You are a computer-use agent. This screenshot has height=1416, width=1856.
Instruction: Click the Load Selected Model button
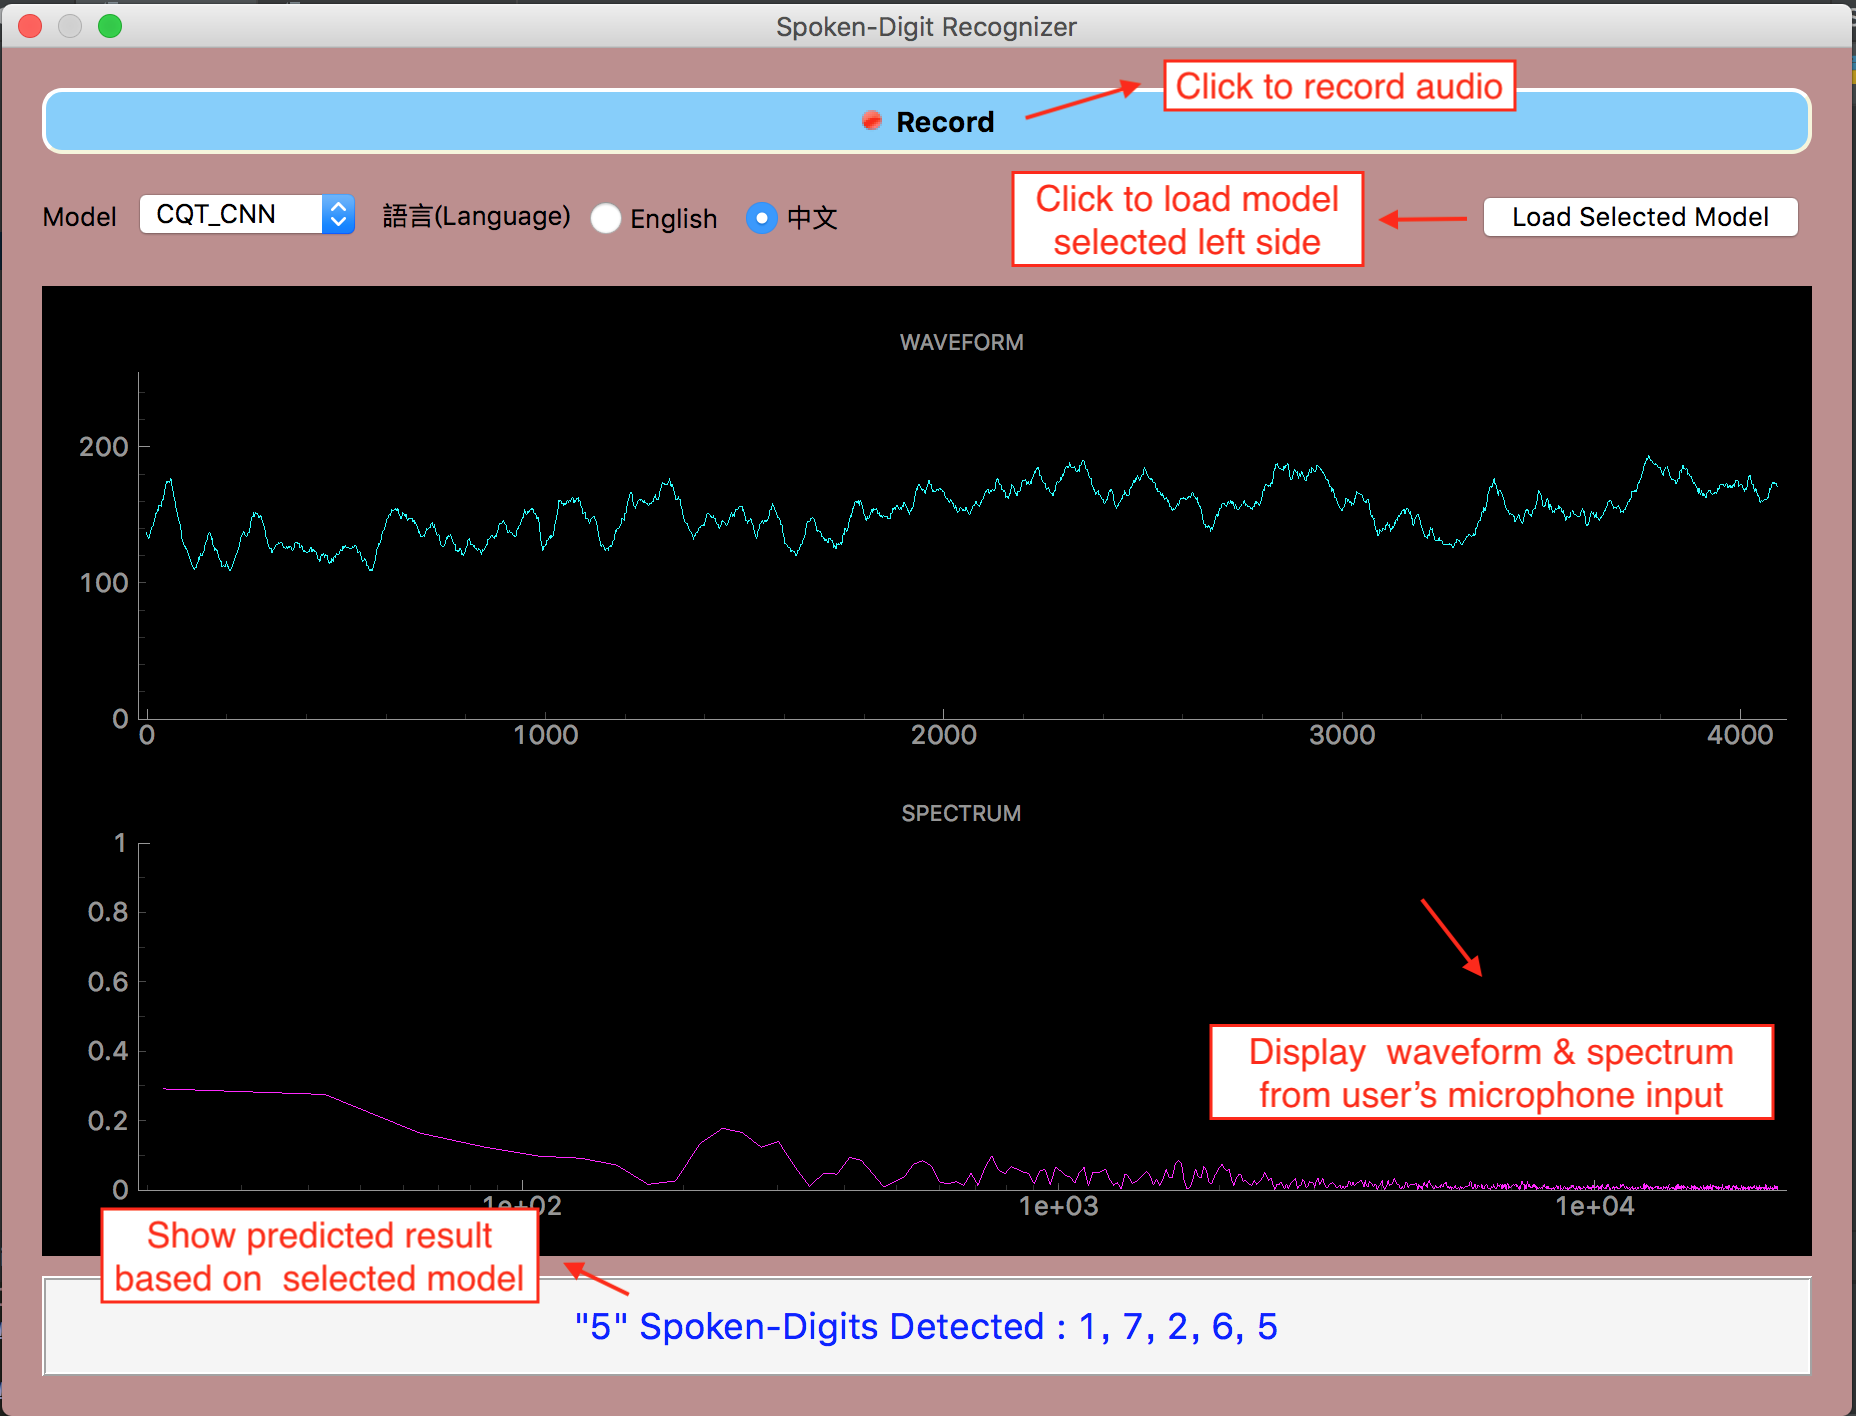click(1640, 217)
